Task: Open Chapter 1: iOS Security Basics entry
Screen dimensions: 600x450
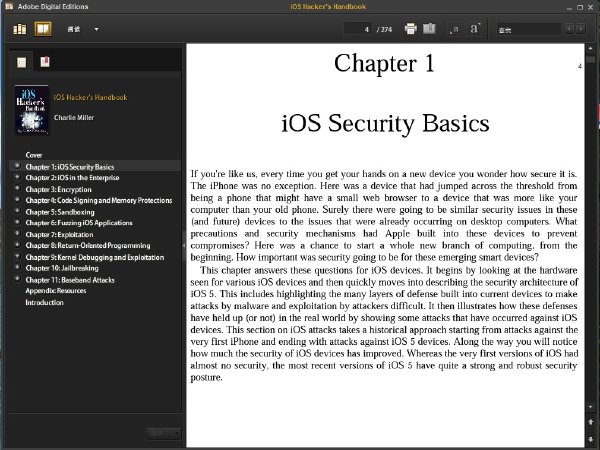Action: [x=70, y=167]
